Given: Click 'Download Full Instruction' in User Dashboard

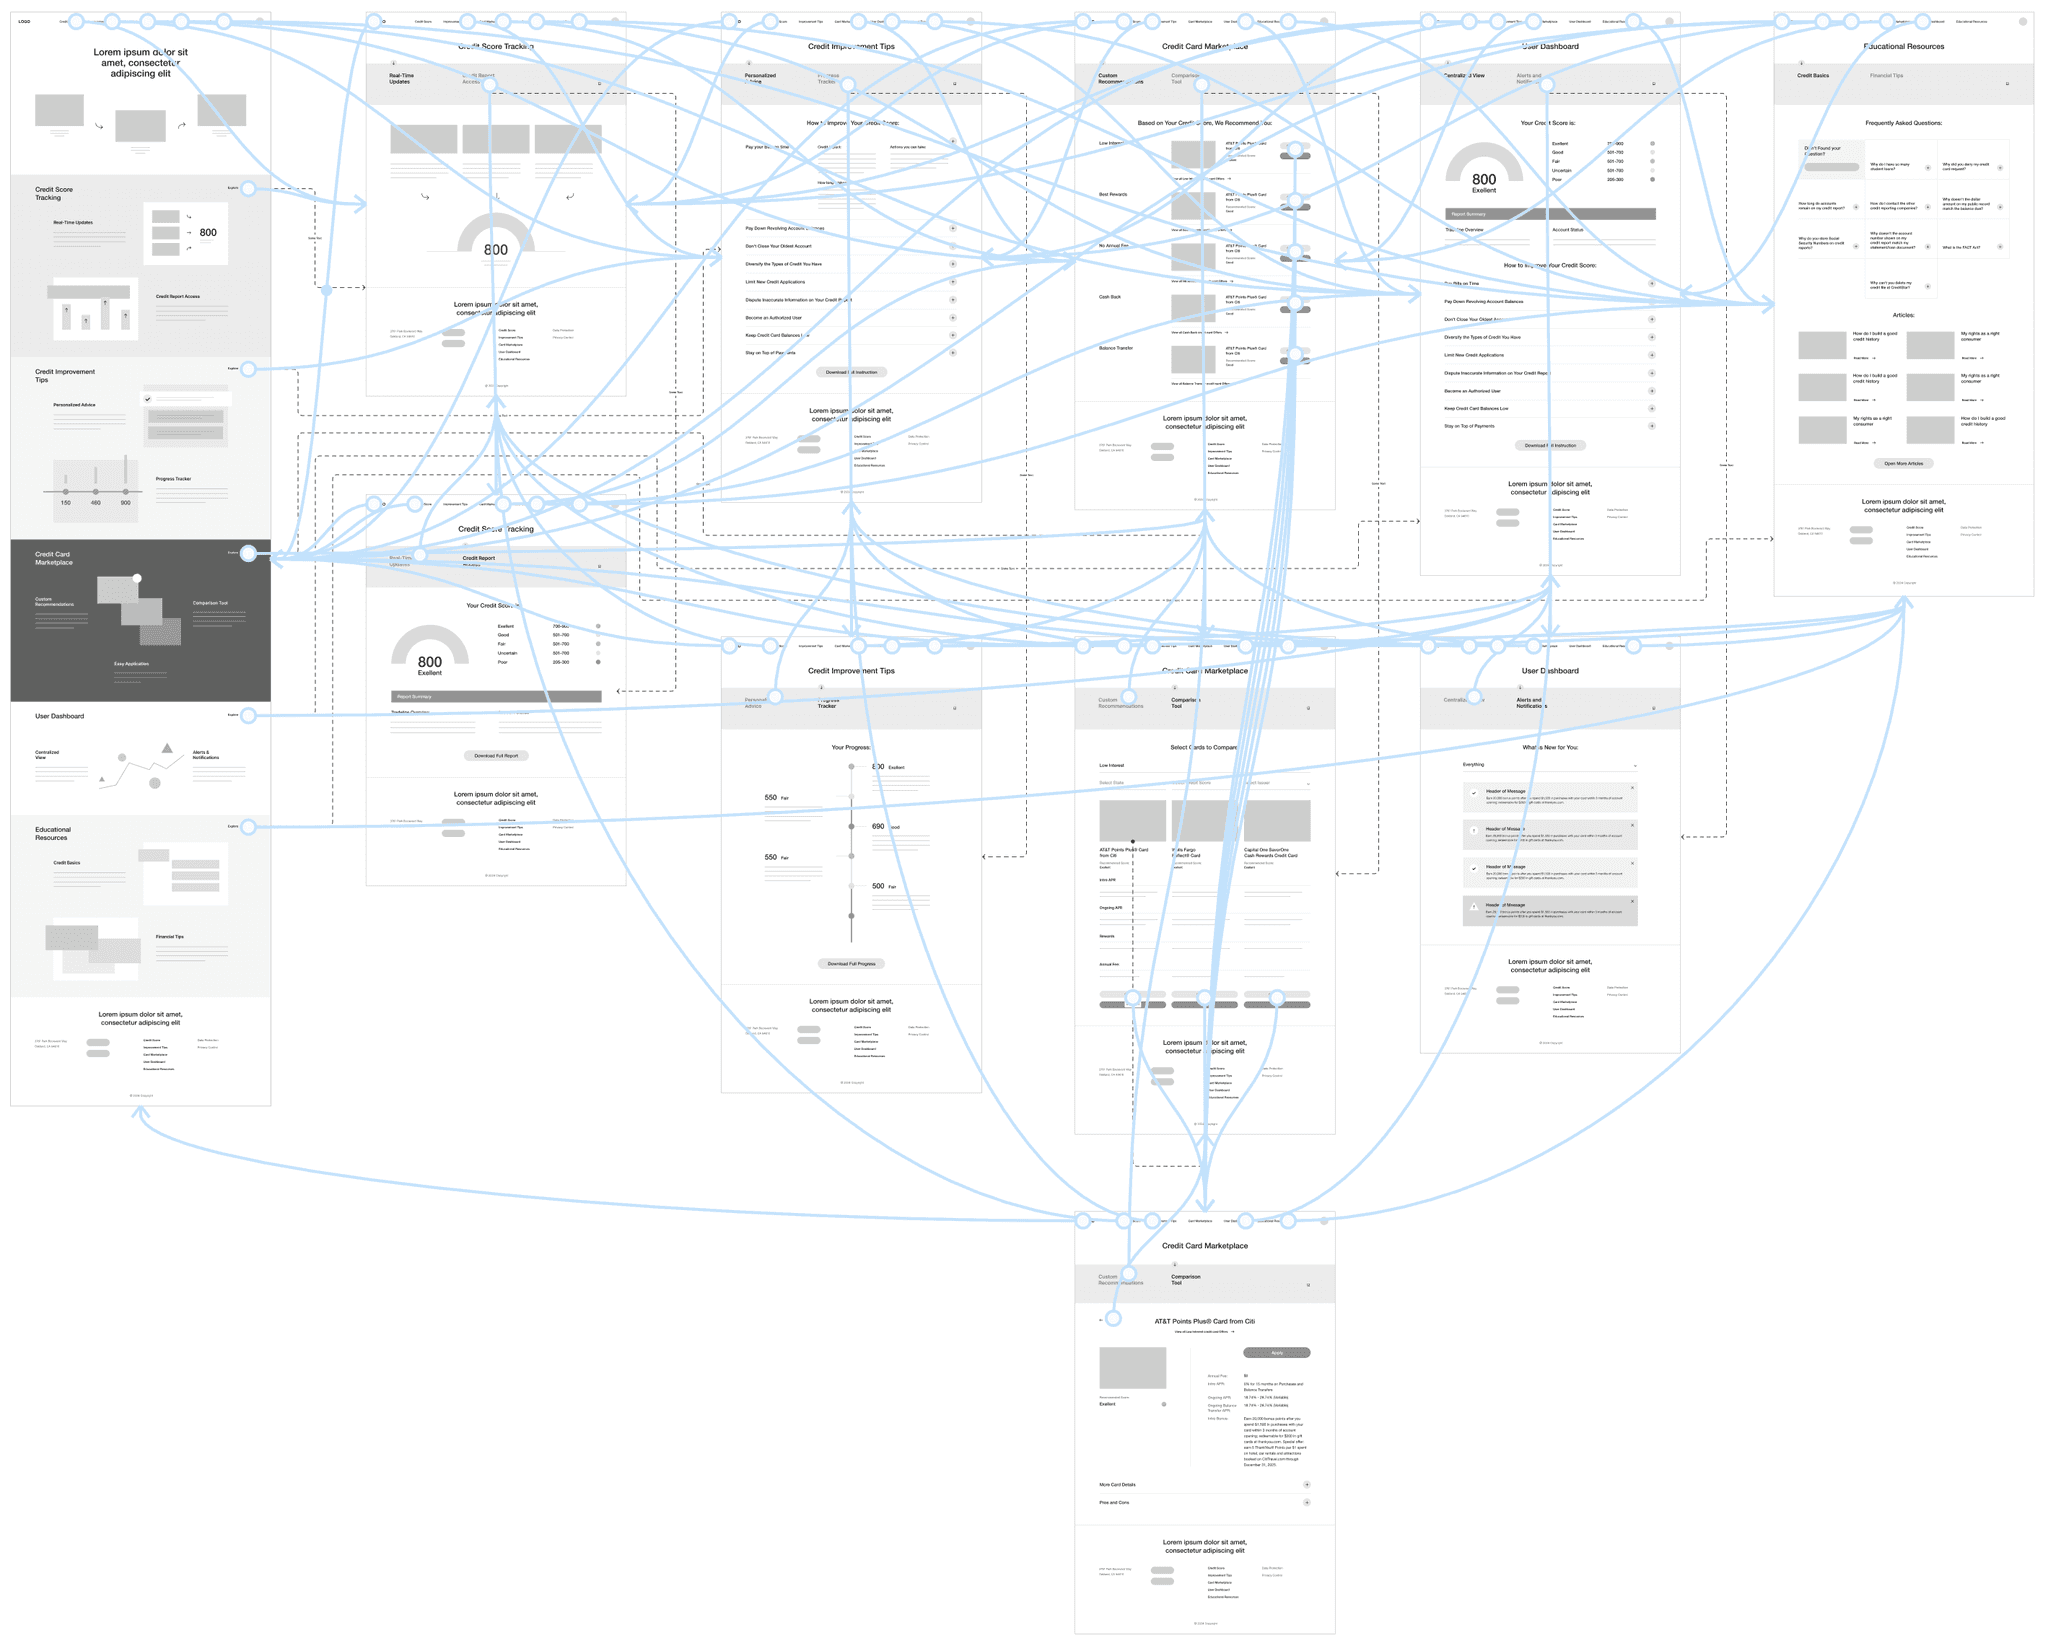Looking at the screenshot, I should [x=1550, y=446].
